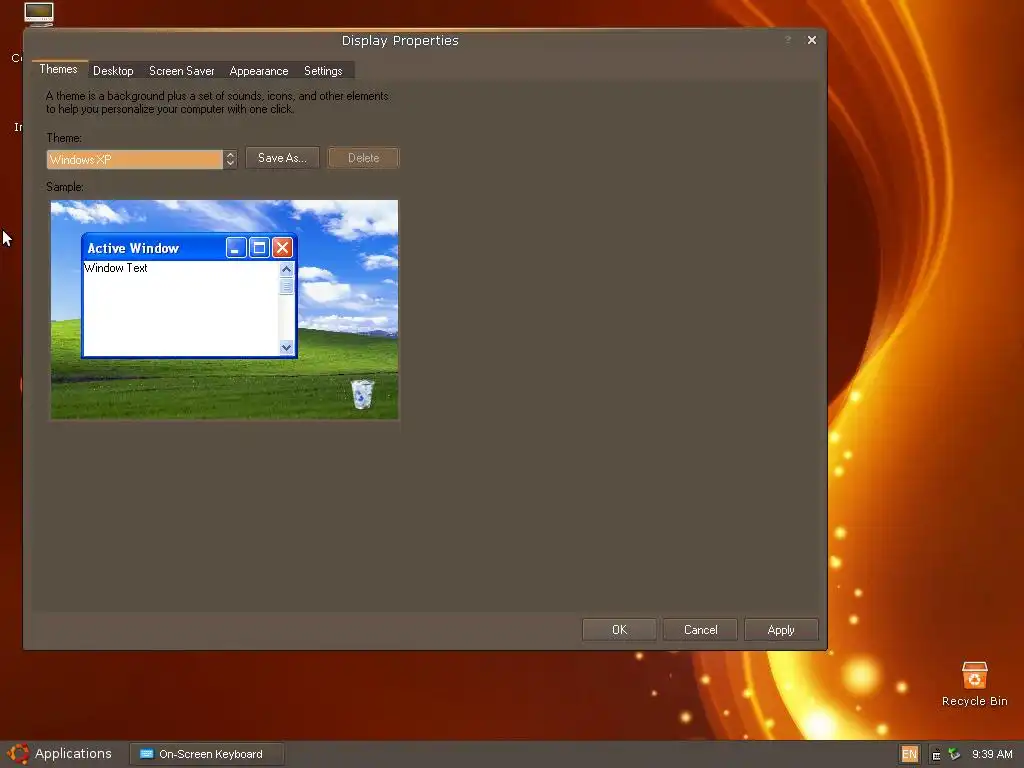Close the Display Properties window
Viewport: 1024px width, 768px height.
tap(812, 40)
